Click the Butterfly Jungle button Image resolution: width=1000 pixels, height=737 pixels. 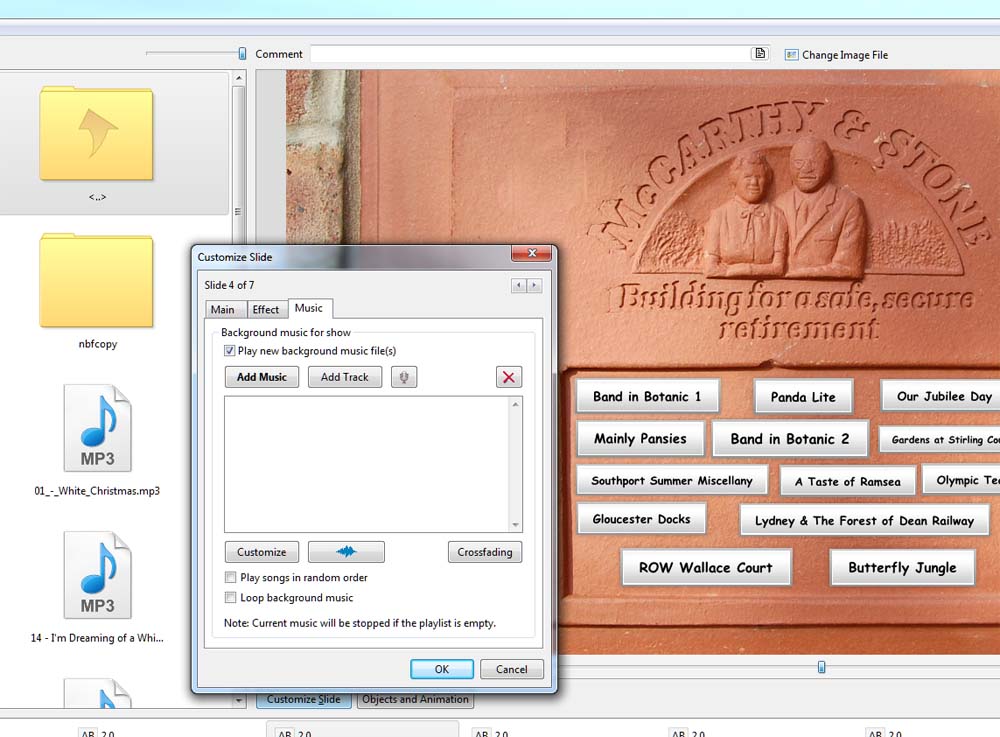[x=902, y=567]
